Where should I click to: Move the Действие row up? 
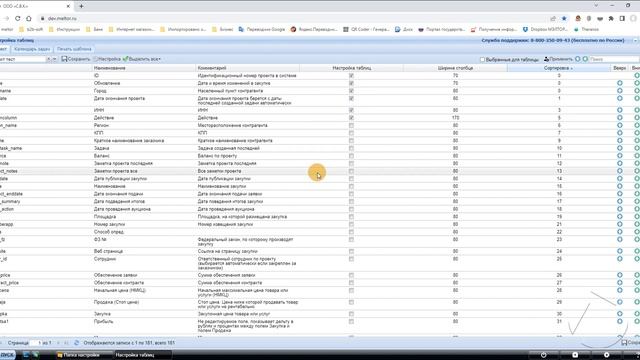point(620,118)
